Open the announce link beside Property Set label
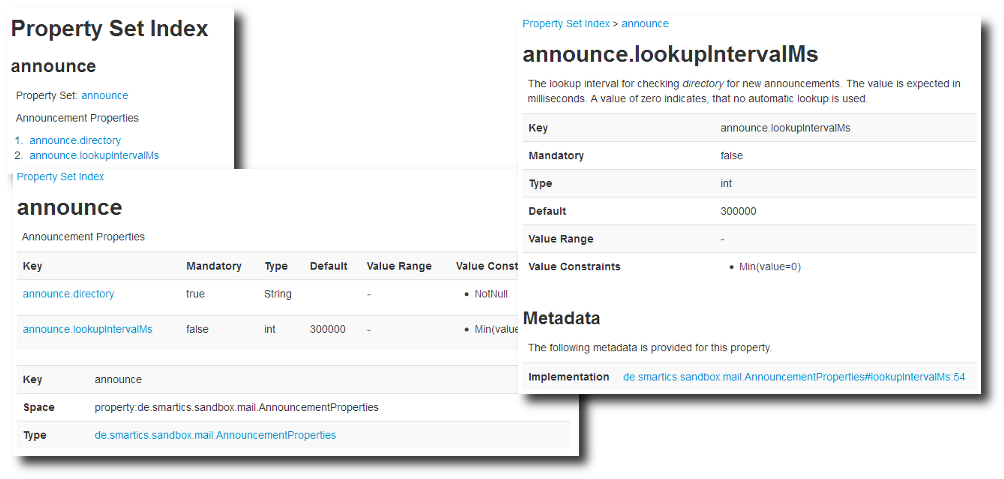This screenshot has height=479, width=1004. [x=104, y=95]
